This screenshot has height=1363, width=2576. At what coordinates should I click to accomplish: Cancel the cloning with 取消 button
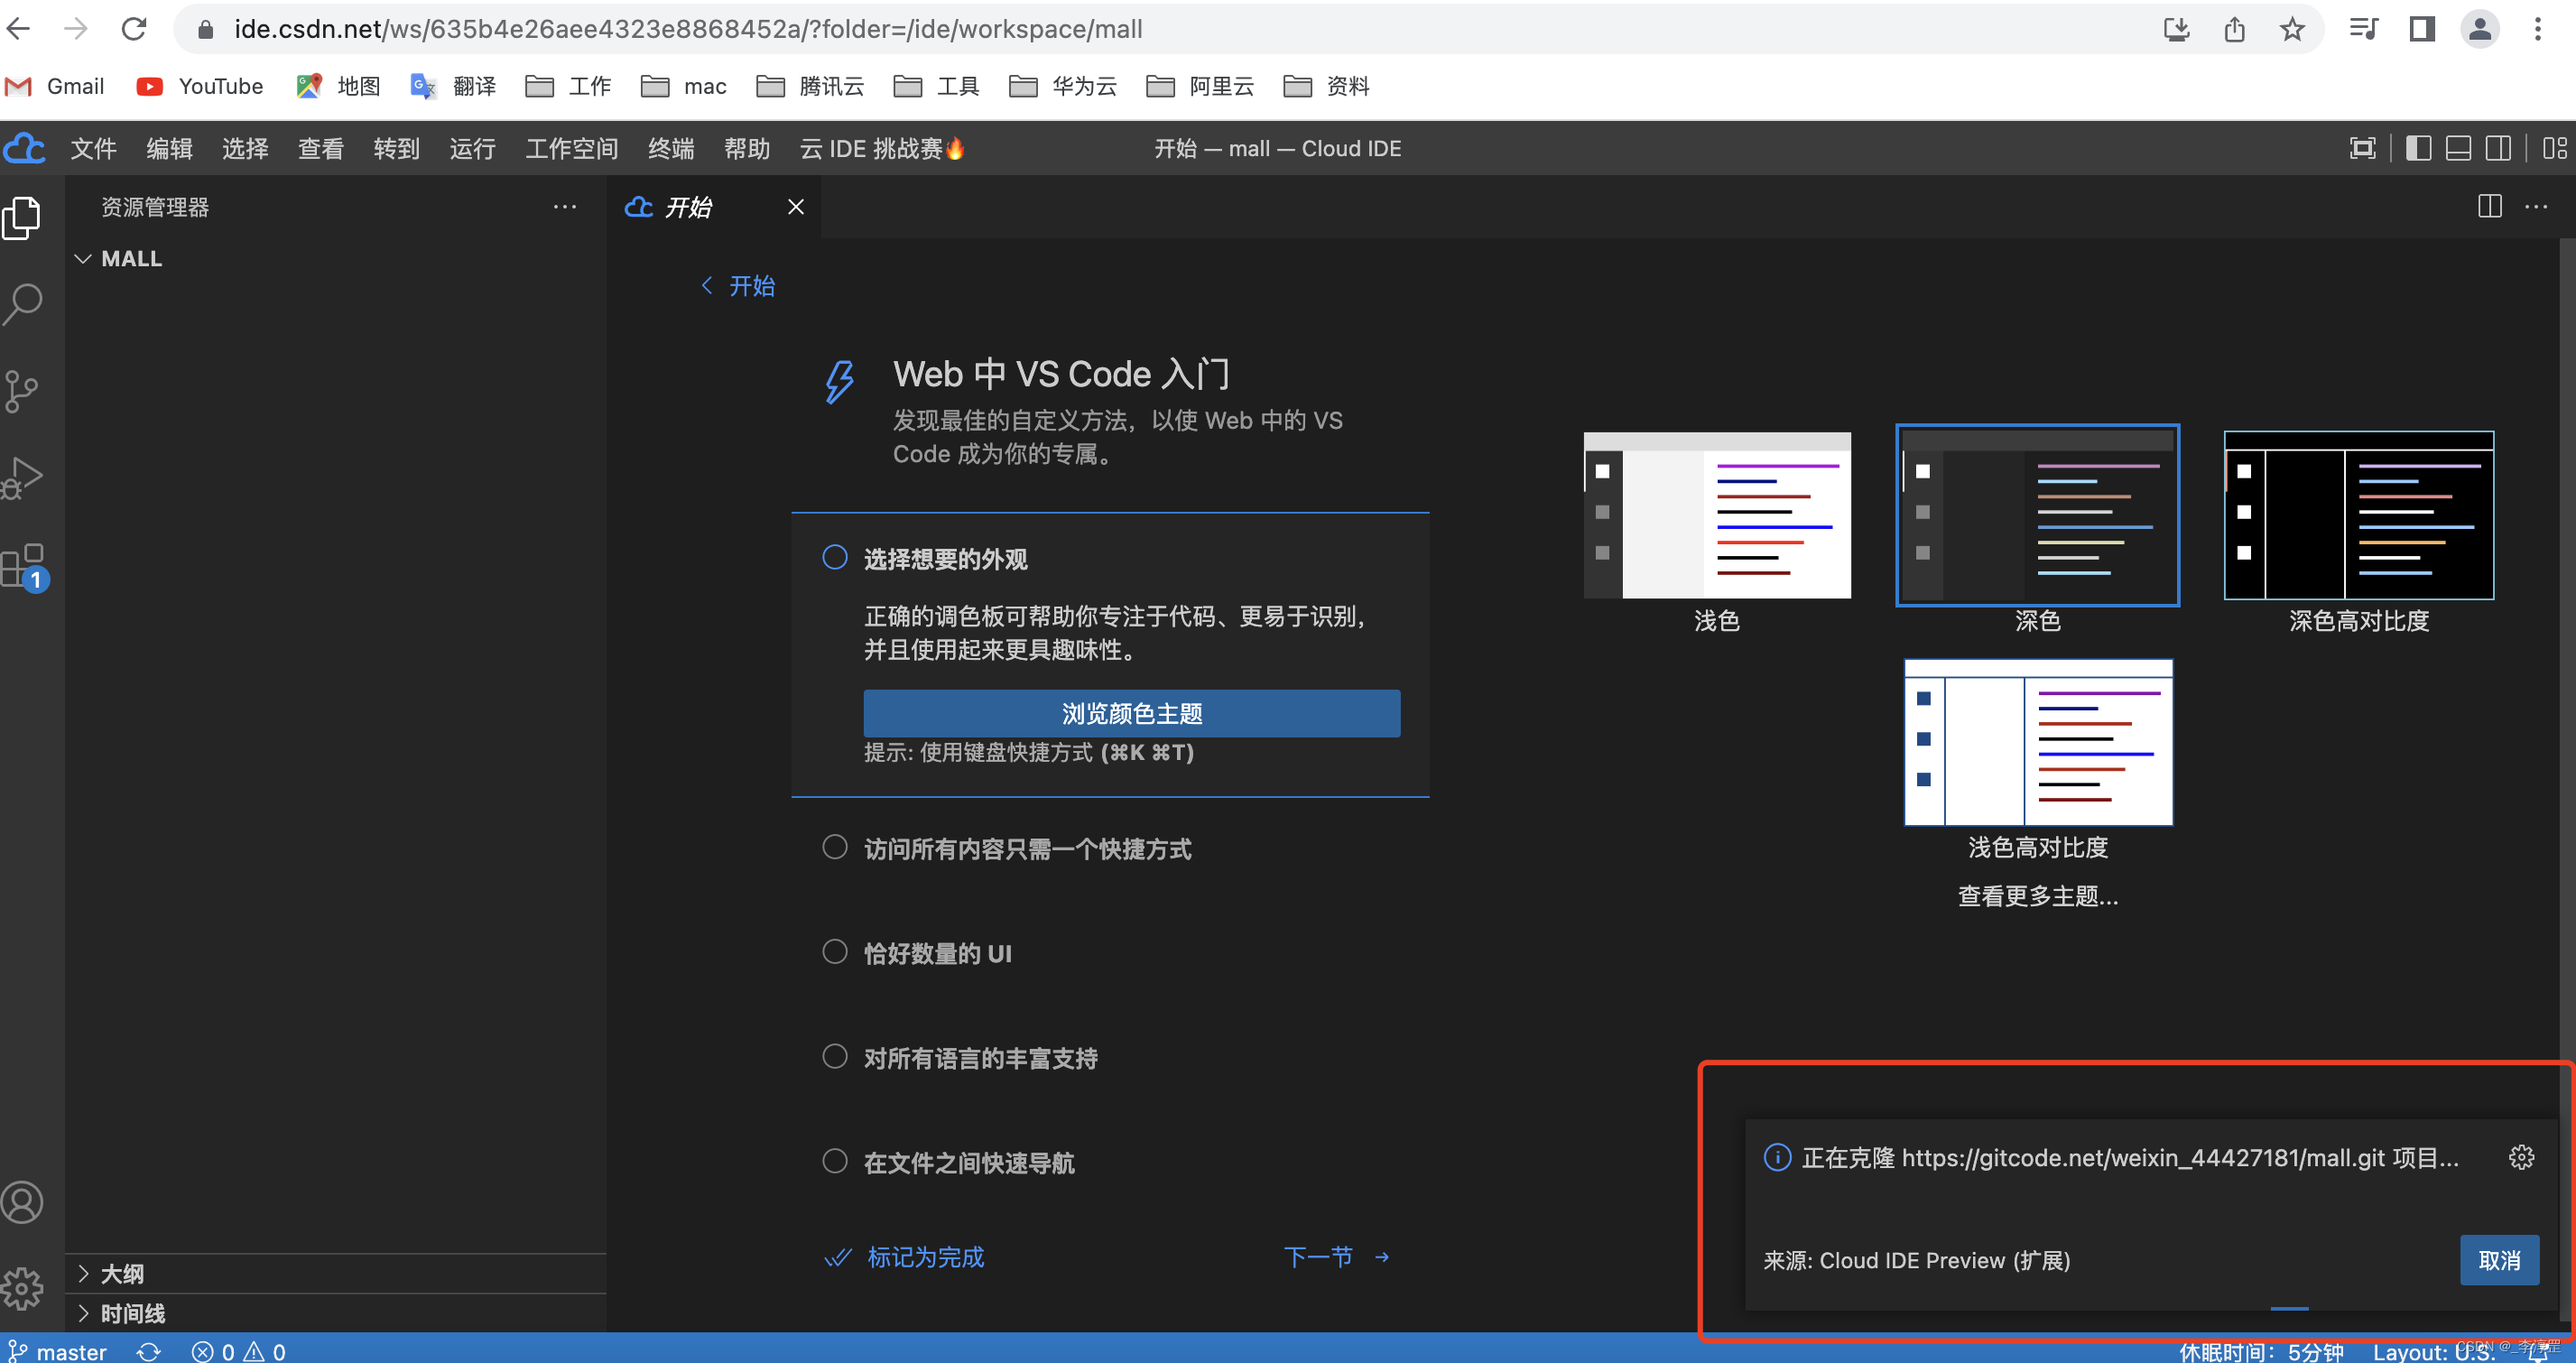[2499, 1260]
